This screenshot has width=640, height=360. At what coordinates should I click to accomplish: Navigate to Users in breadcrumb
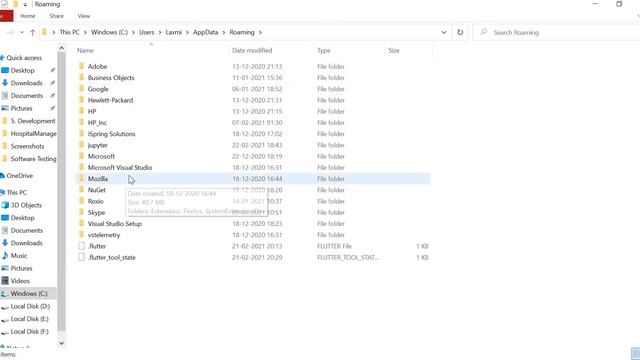[147, 32]
